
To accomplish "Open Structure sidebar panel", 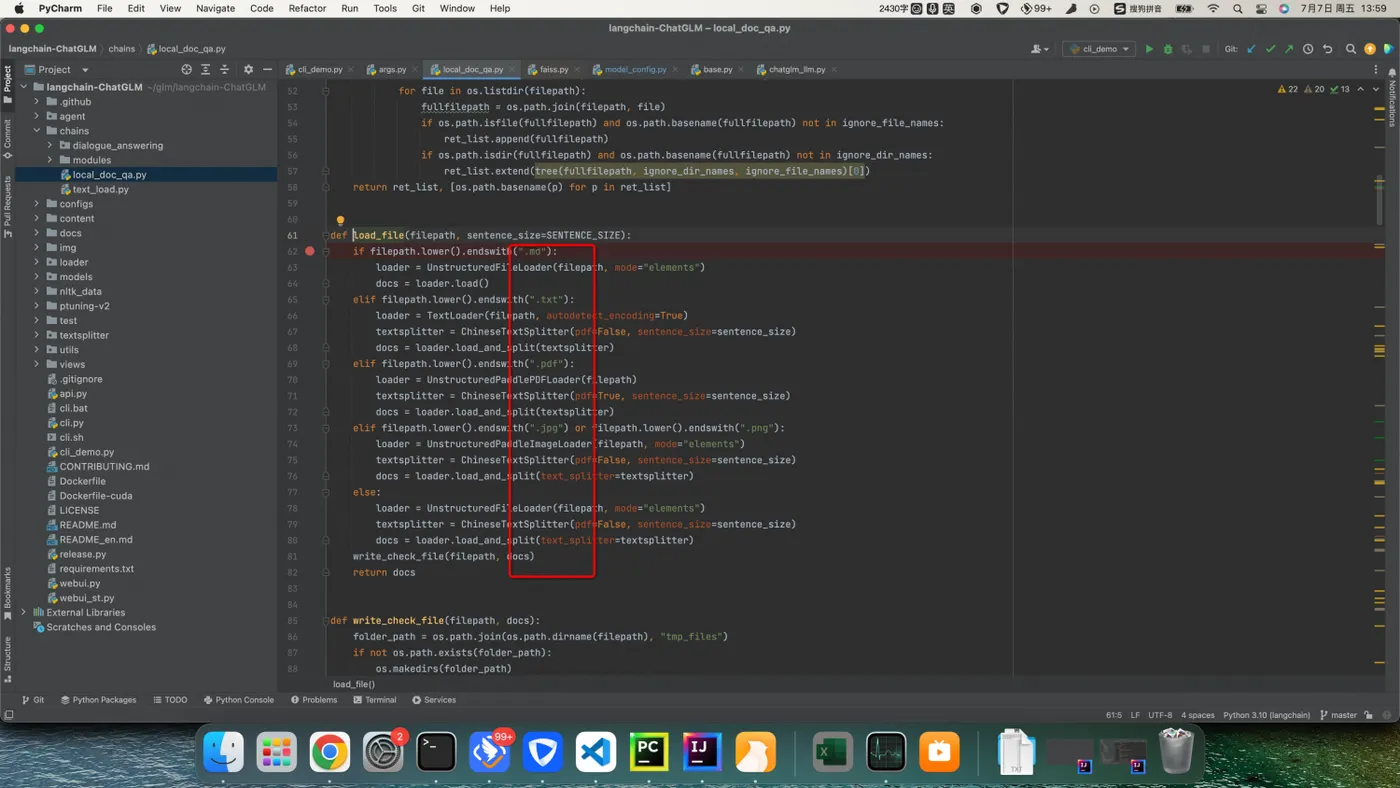I will coord(7,658).
